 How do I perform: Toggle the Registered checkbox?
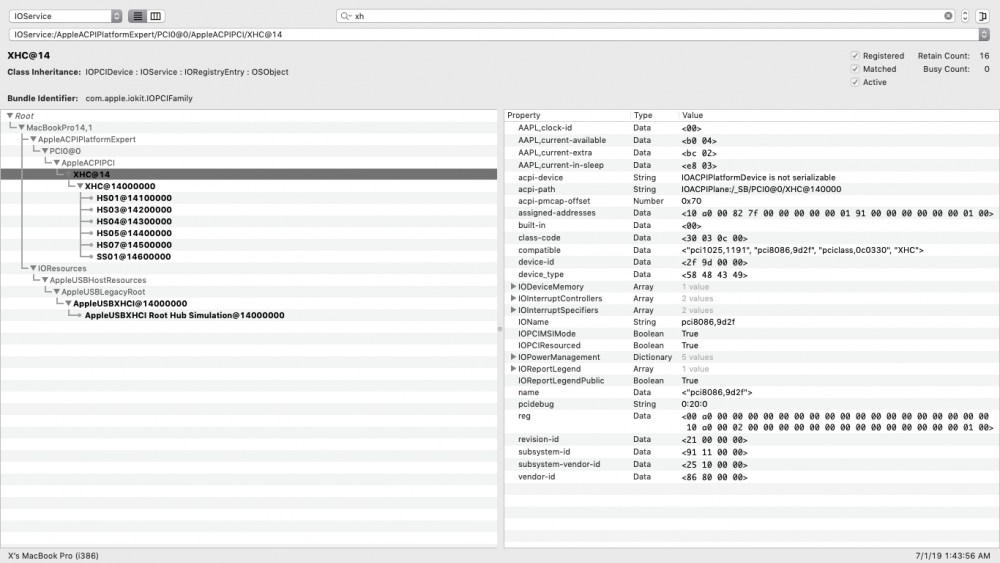click(x=855, y=56)
